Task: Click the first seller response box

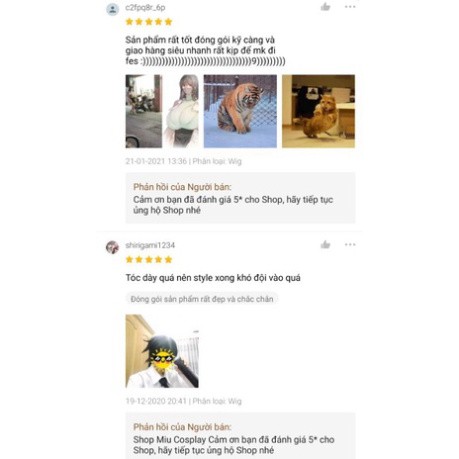Action: click(240, 198)
